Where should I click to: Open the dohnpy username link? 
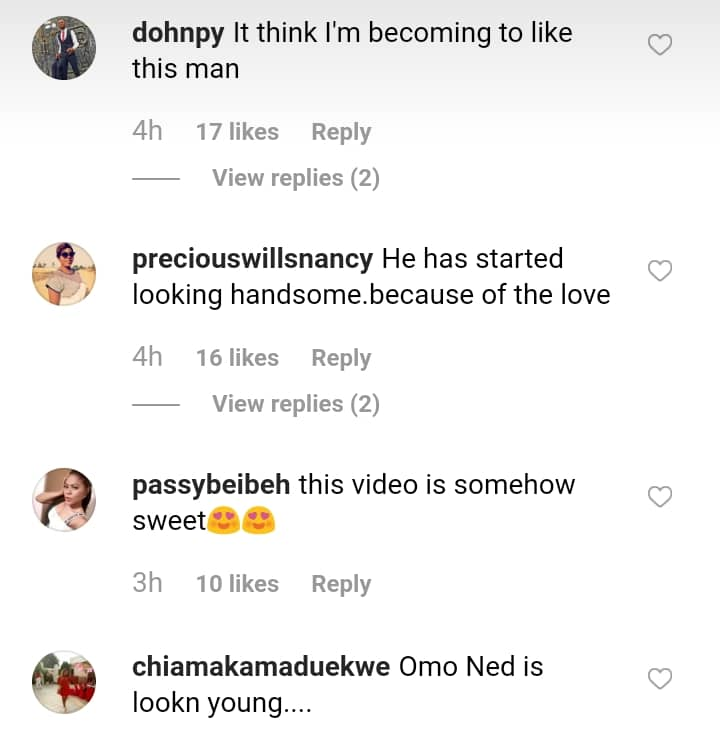[x=178, y=33]
